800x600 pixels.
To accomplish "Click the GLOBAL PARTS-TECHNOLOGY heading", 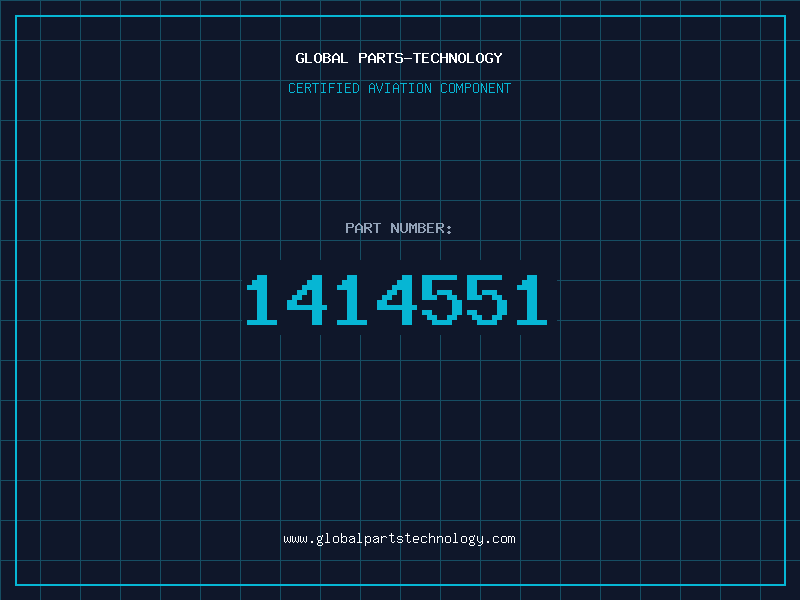I will coord(399,58).
